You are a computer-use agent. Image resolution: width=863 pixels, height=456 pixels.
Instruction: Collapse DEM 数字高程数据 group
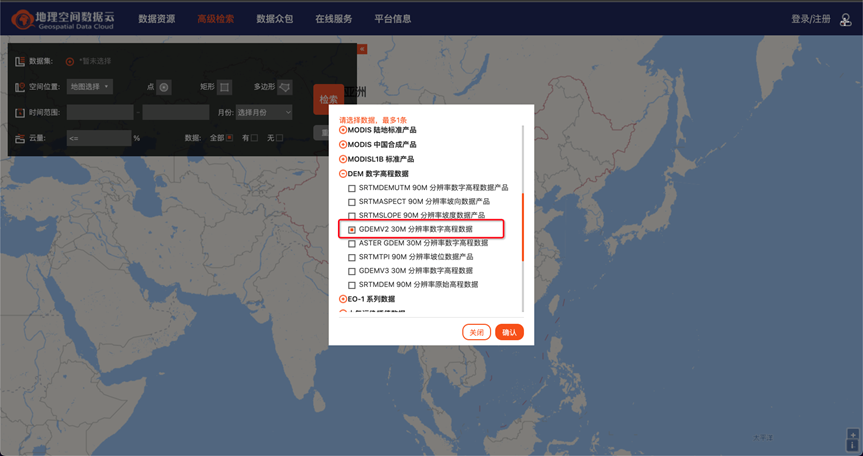tap(343, 174)
